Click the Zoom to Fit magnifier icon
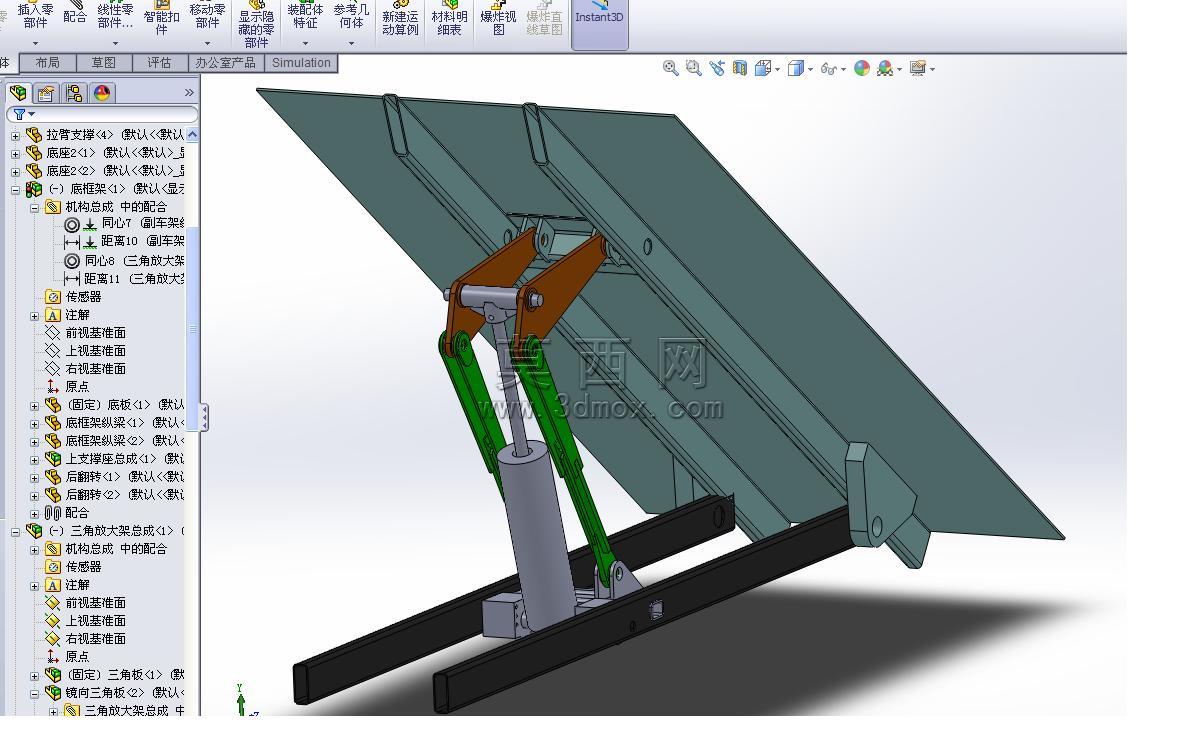 tap(671, 68)
